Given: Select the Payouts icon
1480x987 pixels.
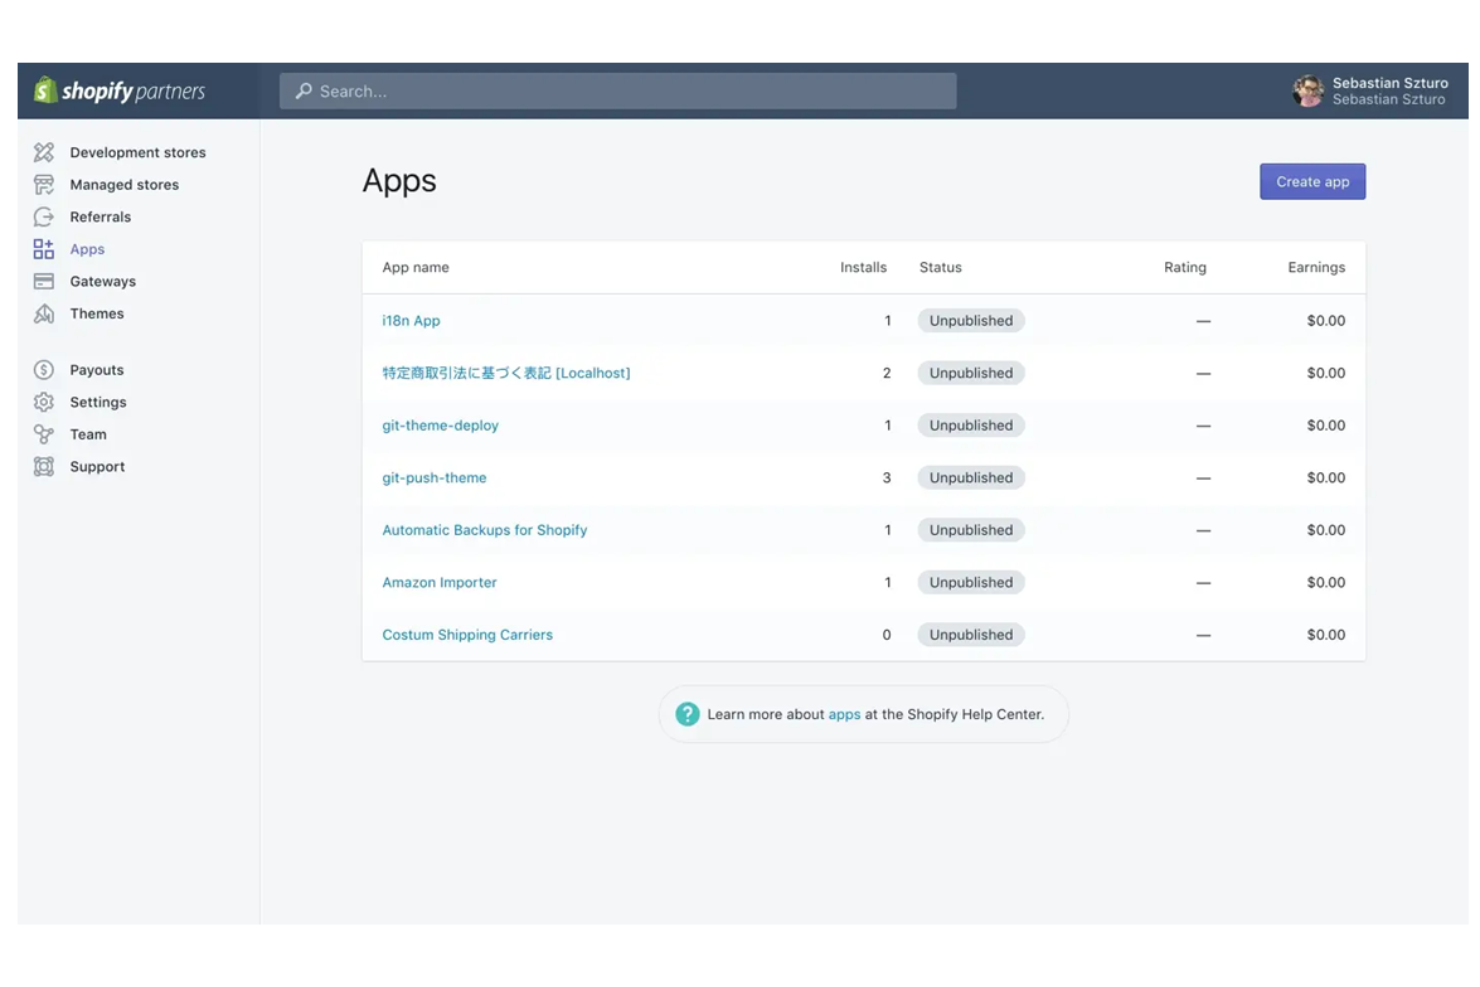Looking at the screenshot, I should (x=44, y=369).
